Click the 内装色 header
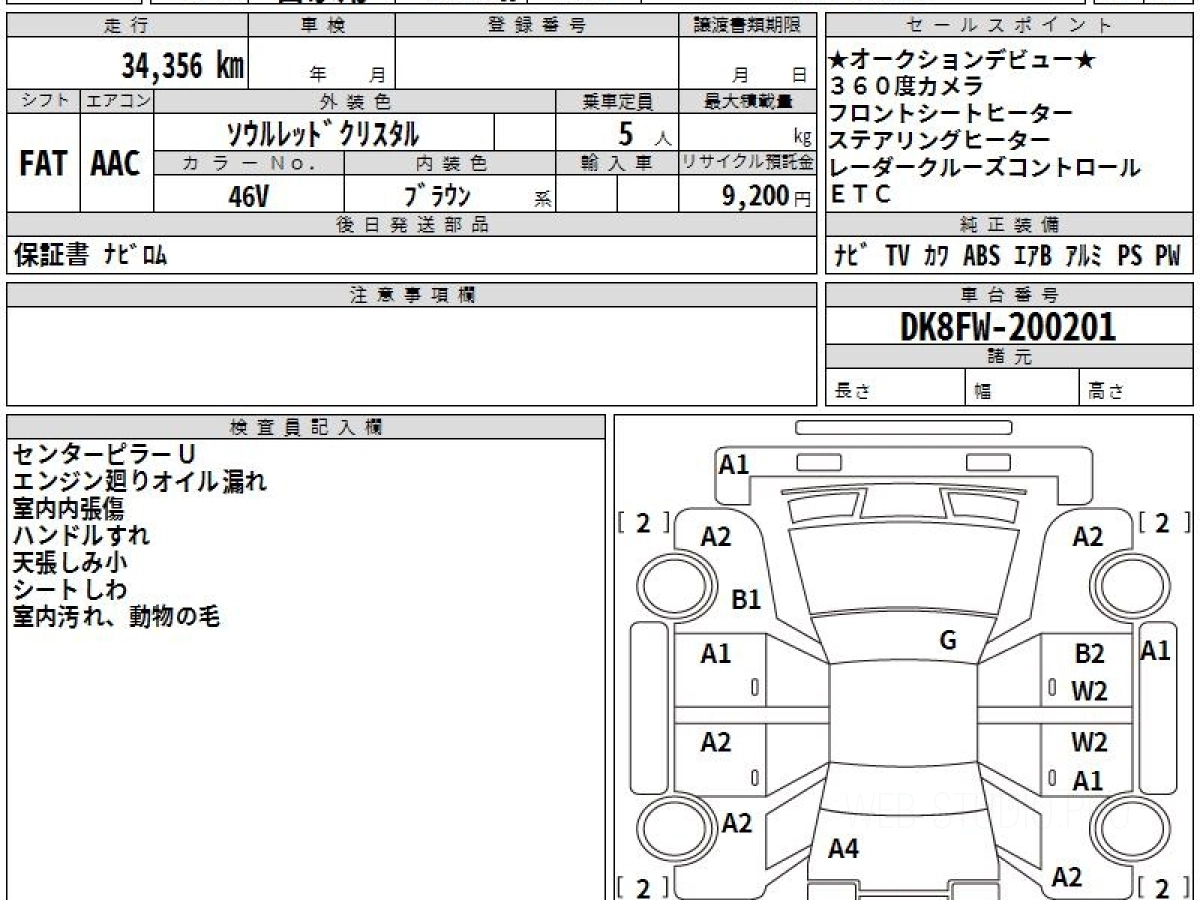The height and width of the screenshot is (900, 1200). point(451,165)
